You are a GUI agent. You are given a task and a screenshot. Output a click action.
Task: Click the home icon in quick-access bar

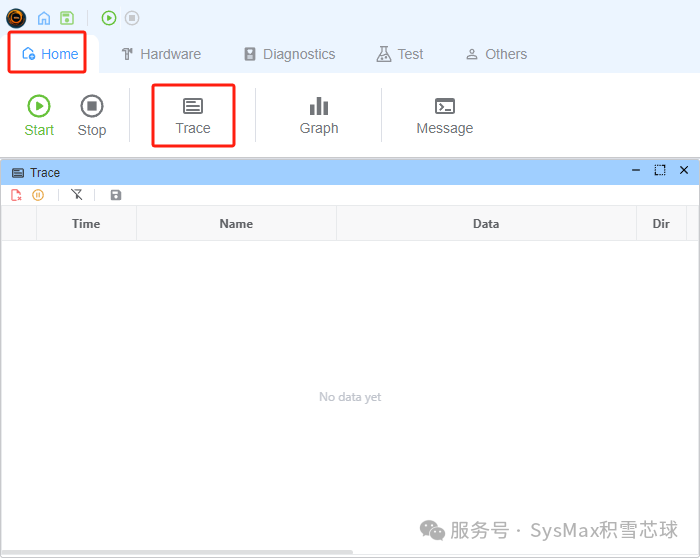[x=43, y=18]
